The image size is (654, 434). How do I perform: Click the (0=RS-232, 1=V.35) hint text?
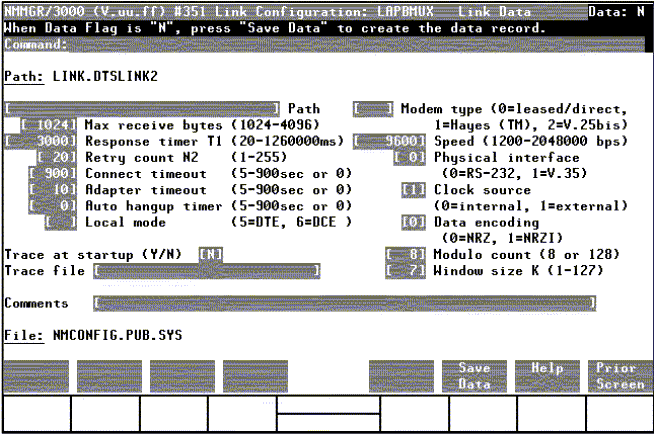click(515, 173)
